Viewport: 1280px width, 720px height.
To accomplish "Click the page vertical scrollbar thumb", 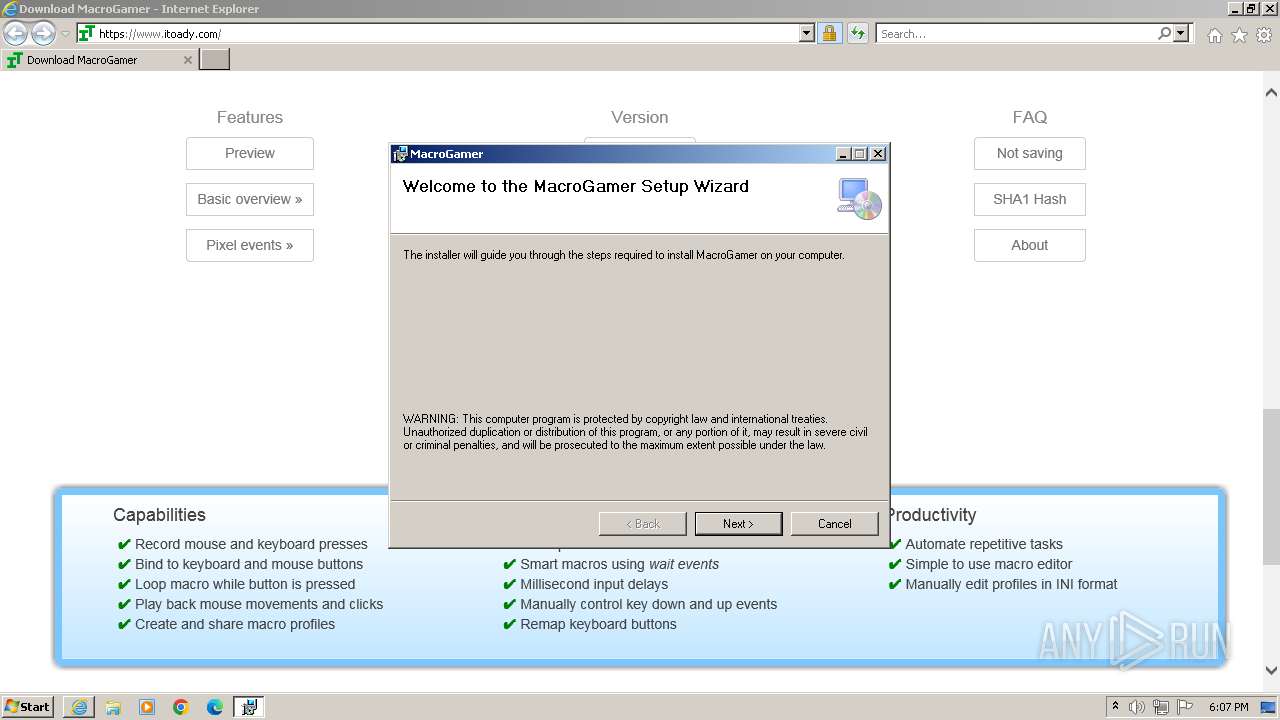I will (1271, 486).
